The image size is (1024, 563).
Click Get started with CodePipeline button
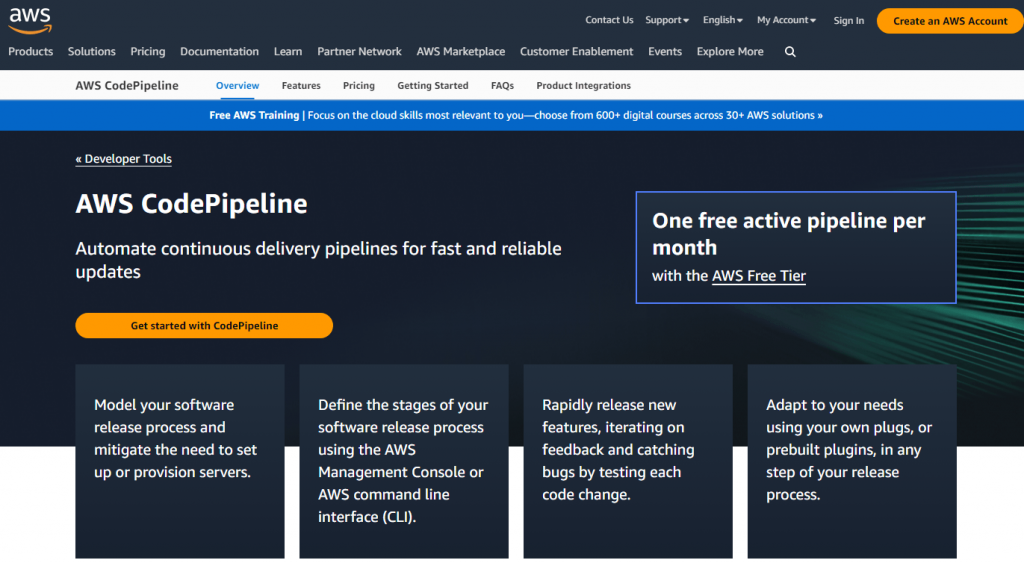tap(204, 325)
